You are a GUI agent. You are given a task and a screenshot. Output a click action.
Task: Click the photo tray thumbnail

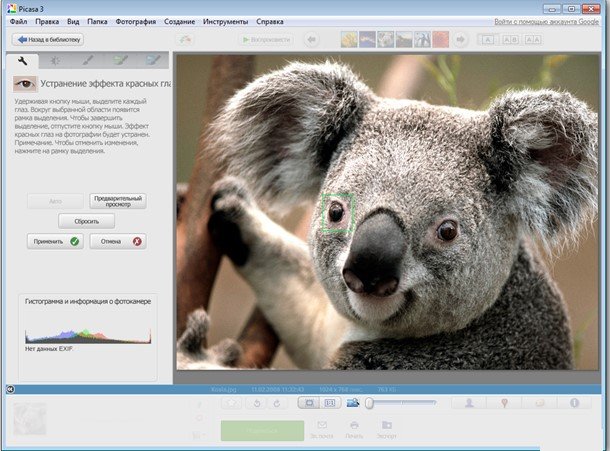[30, 419]
